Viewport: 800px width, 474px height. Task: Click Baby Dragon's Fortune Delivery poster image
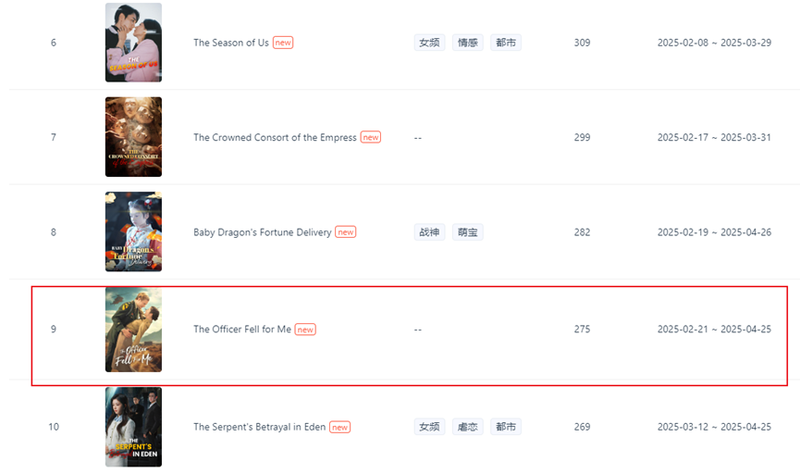[x=133, y=232]
